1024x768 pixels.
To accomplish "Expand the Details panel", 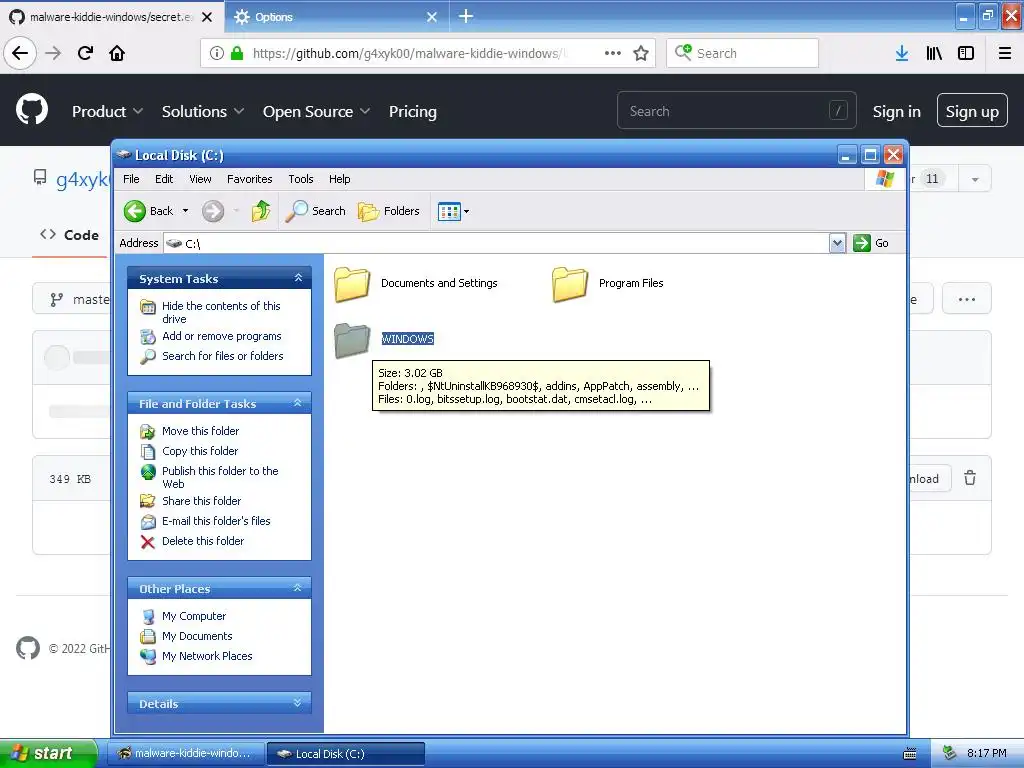I will [298, 703].
